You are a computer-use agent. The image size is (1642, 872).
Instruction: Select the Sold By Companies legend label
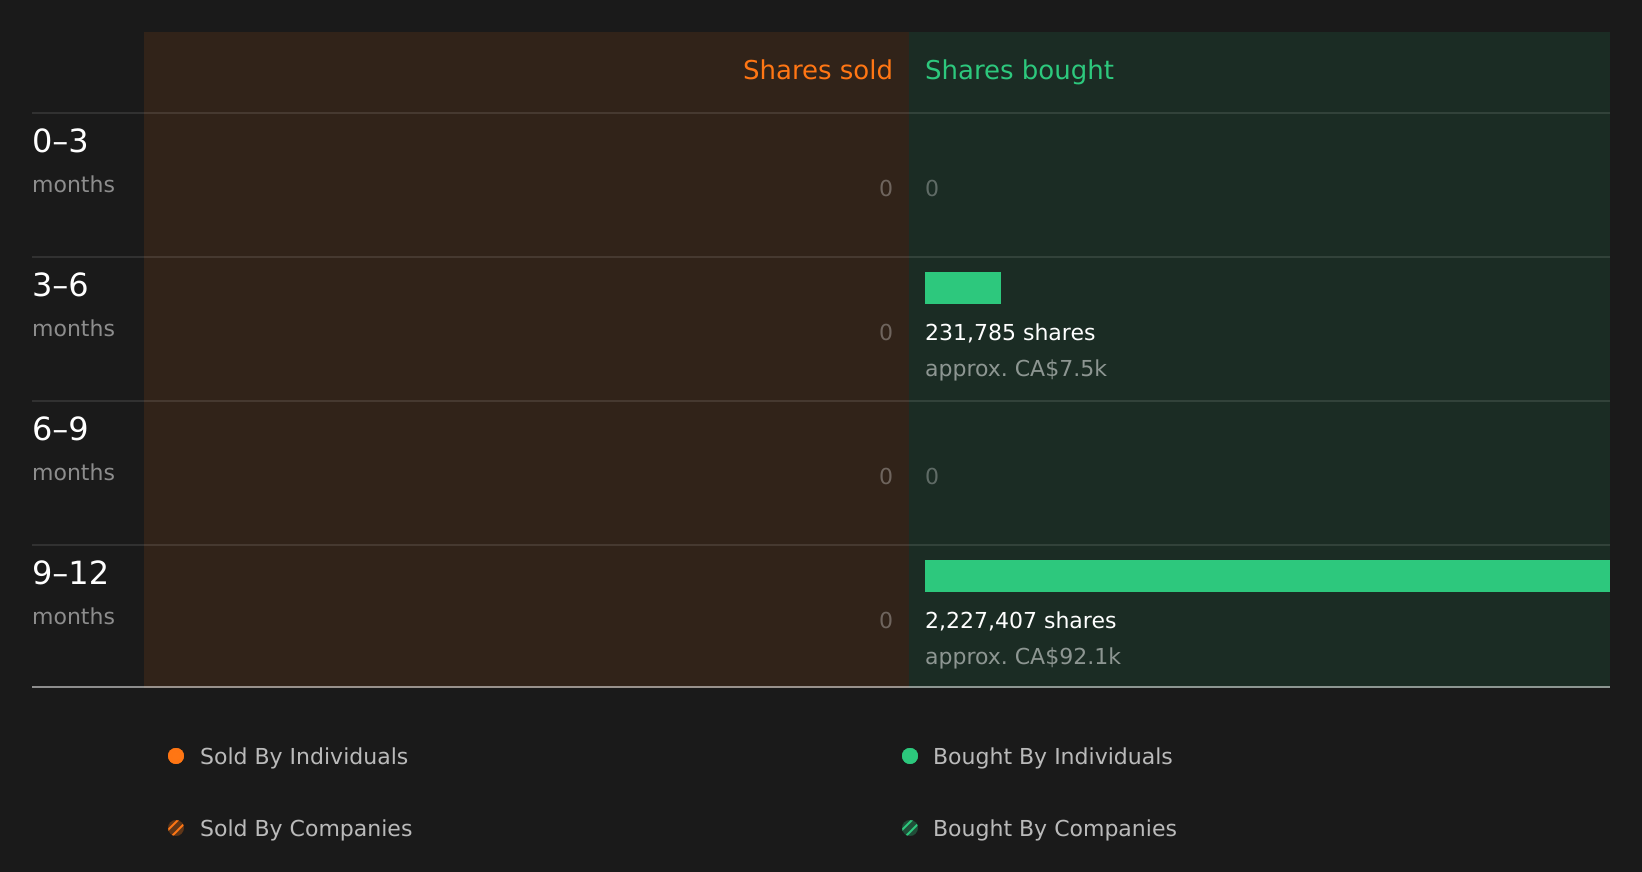306,829
